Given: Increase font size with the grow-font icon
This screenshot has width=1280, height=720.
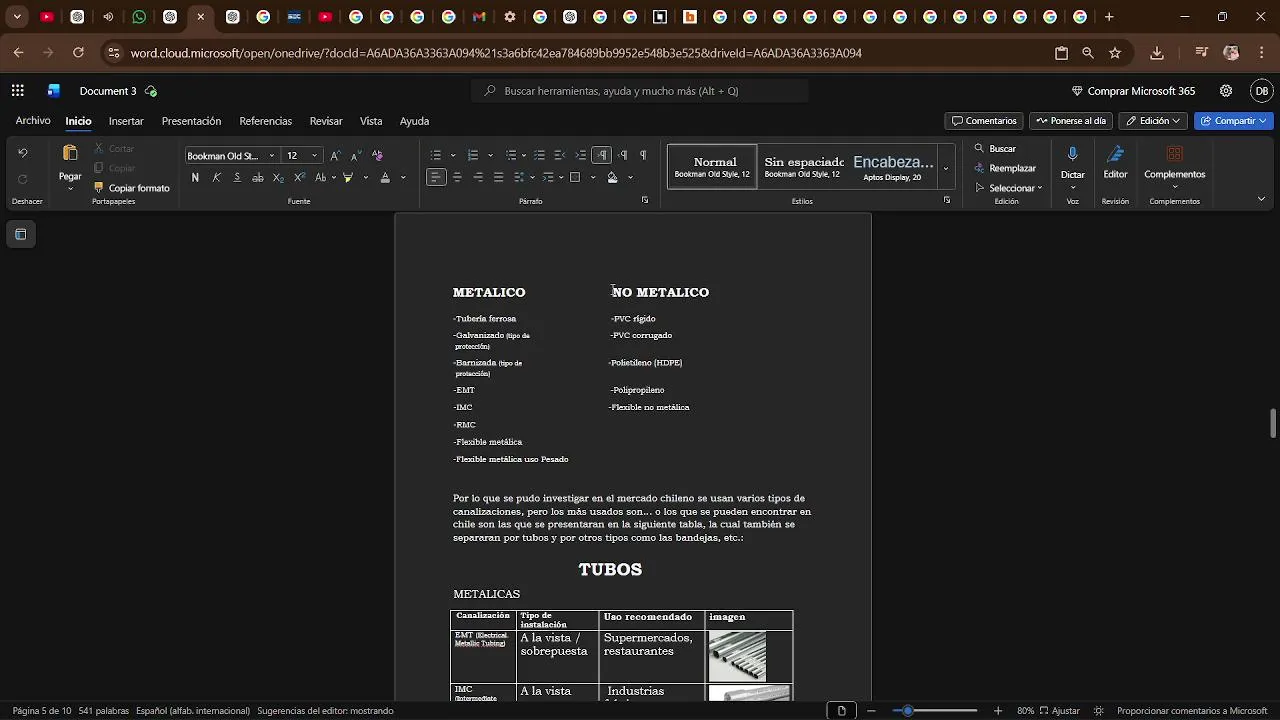Looking at the screenshot, I should point(335,155).
